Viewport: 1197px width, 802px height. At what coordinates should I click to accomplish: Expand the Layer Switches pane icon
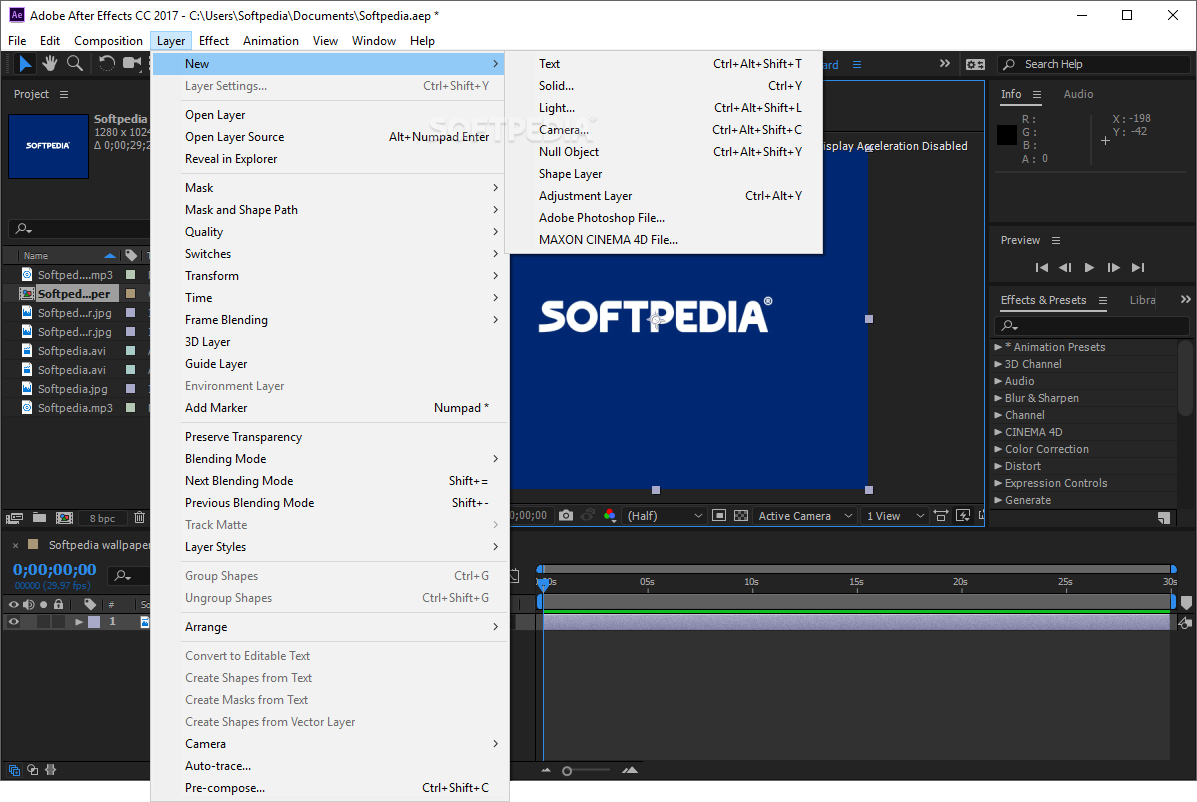(x=14, y=770)
